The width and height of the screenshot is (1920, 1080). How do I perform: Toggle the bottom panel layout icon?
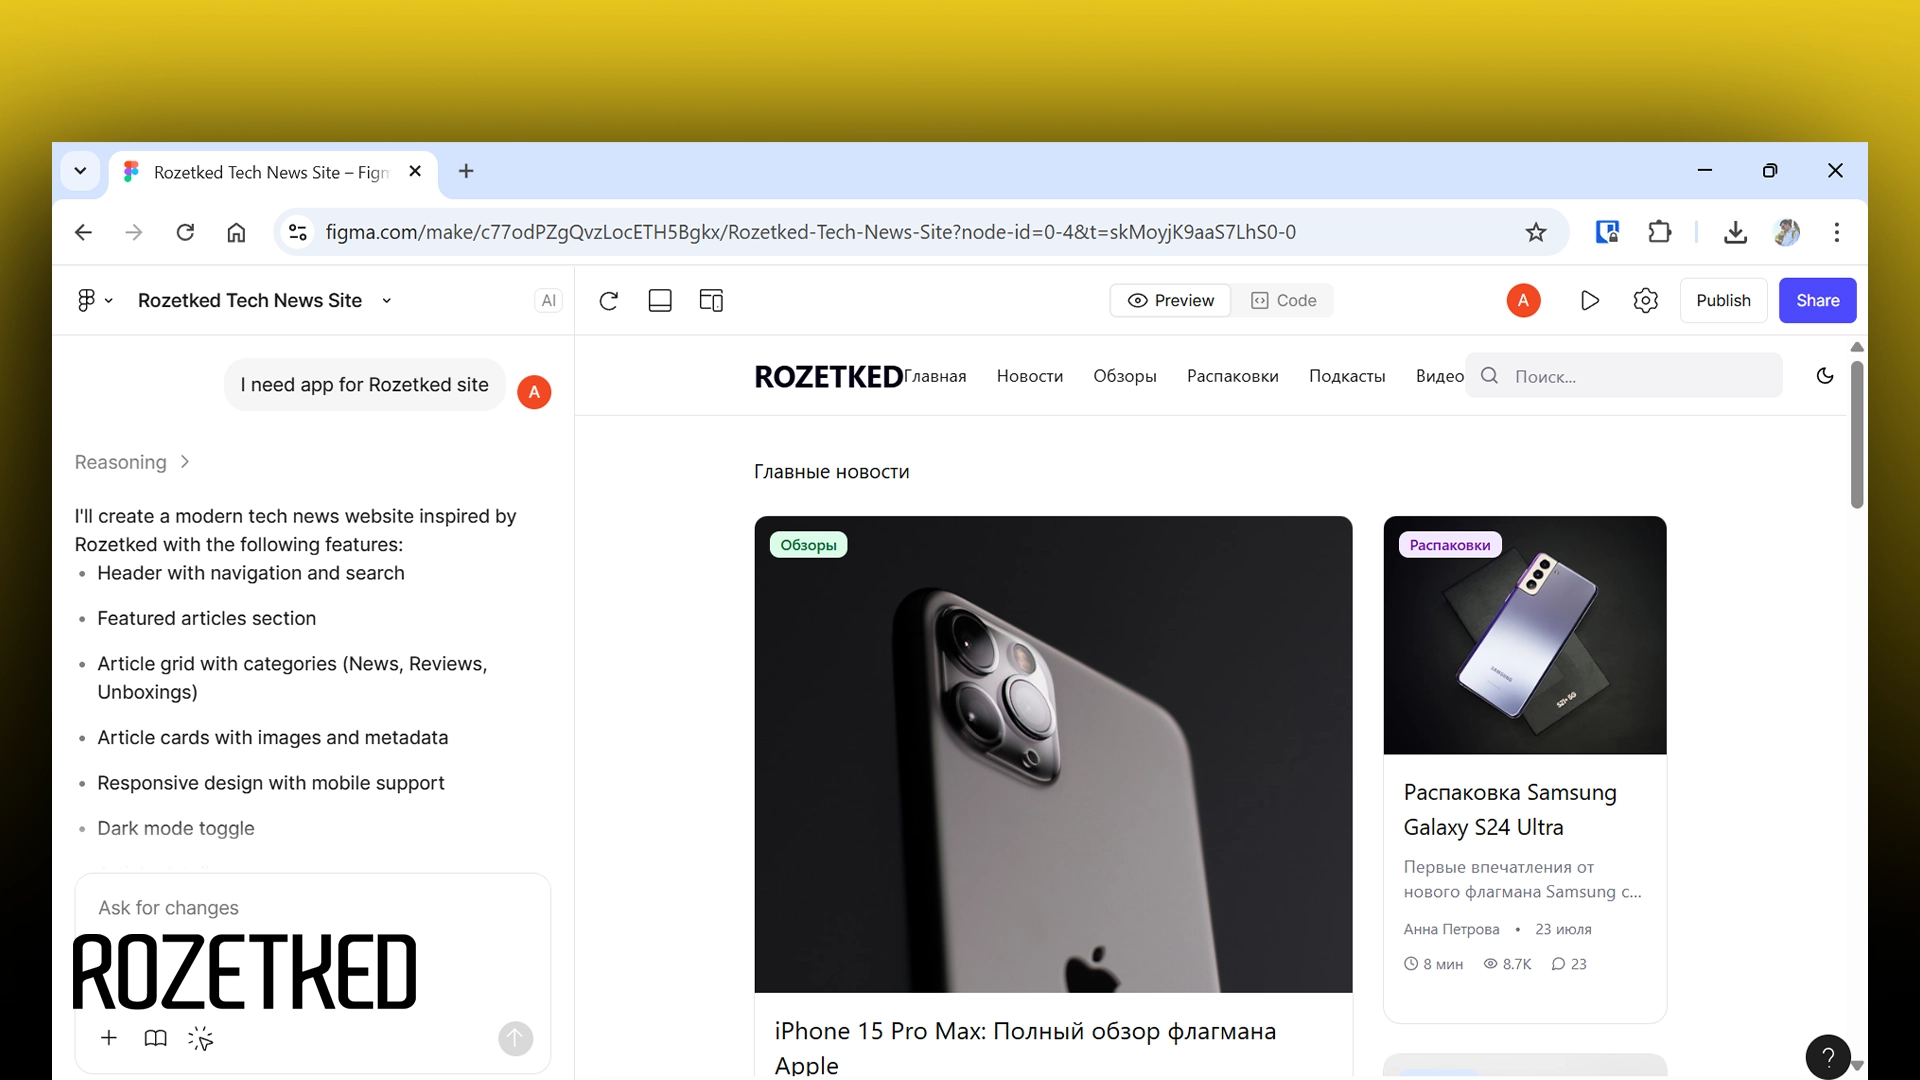[x=660, y=300]
